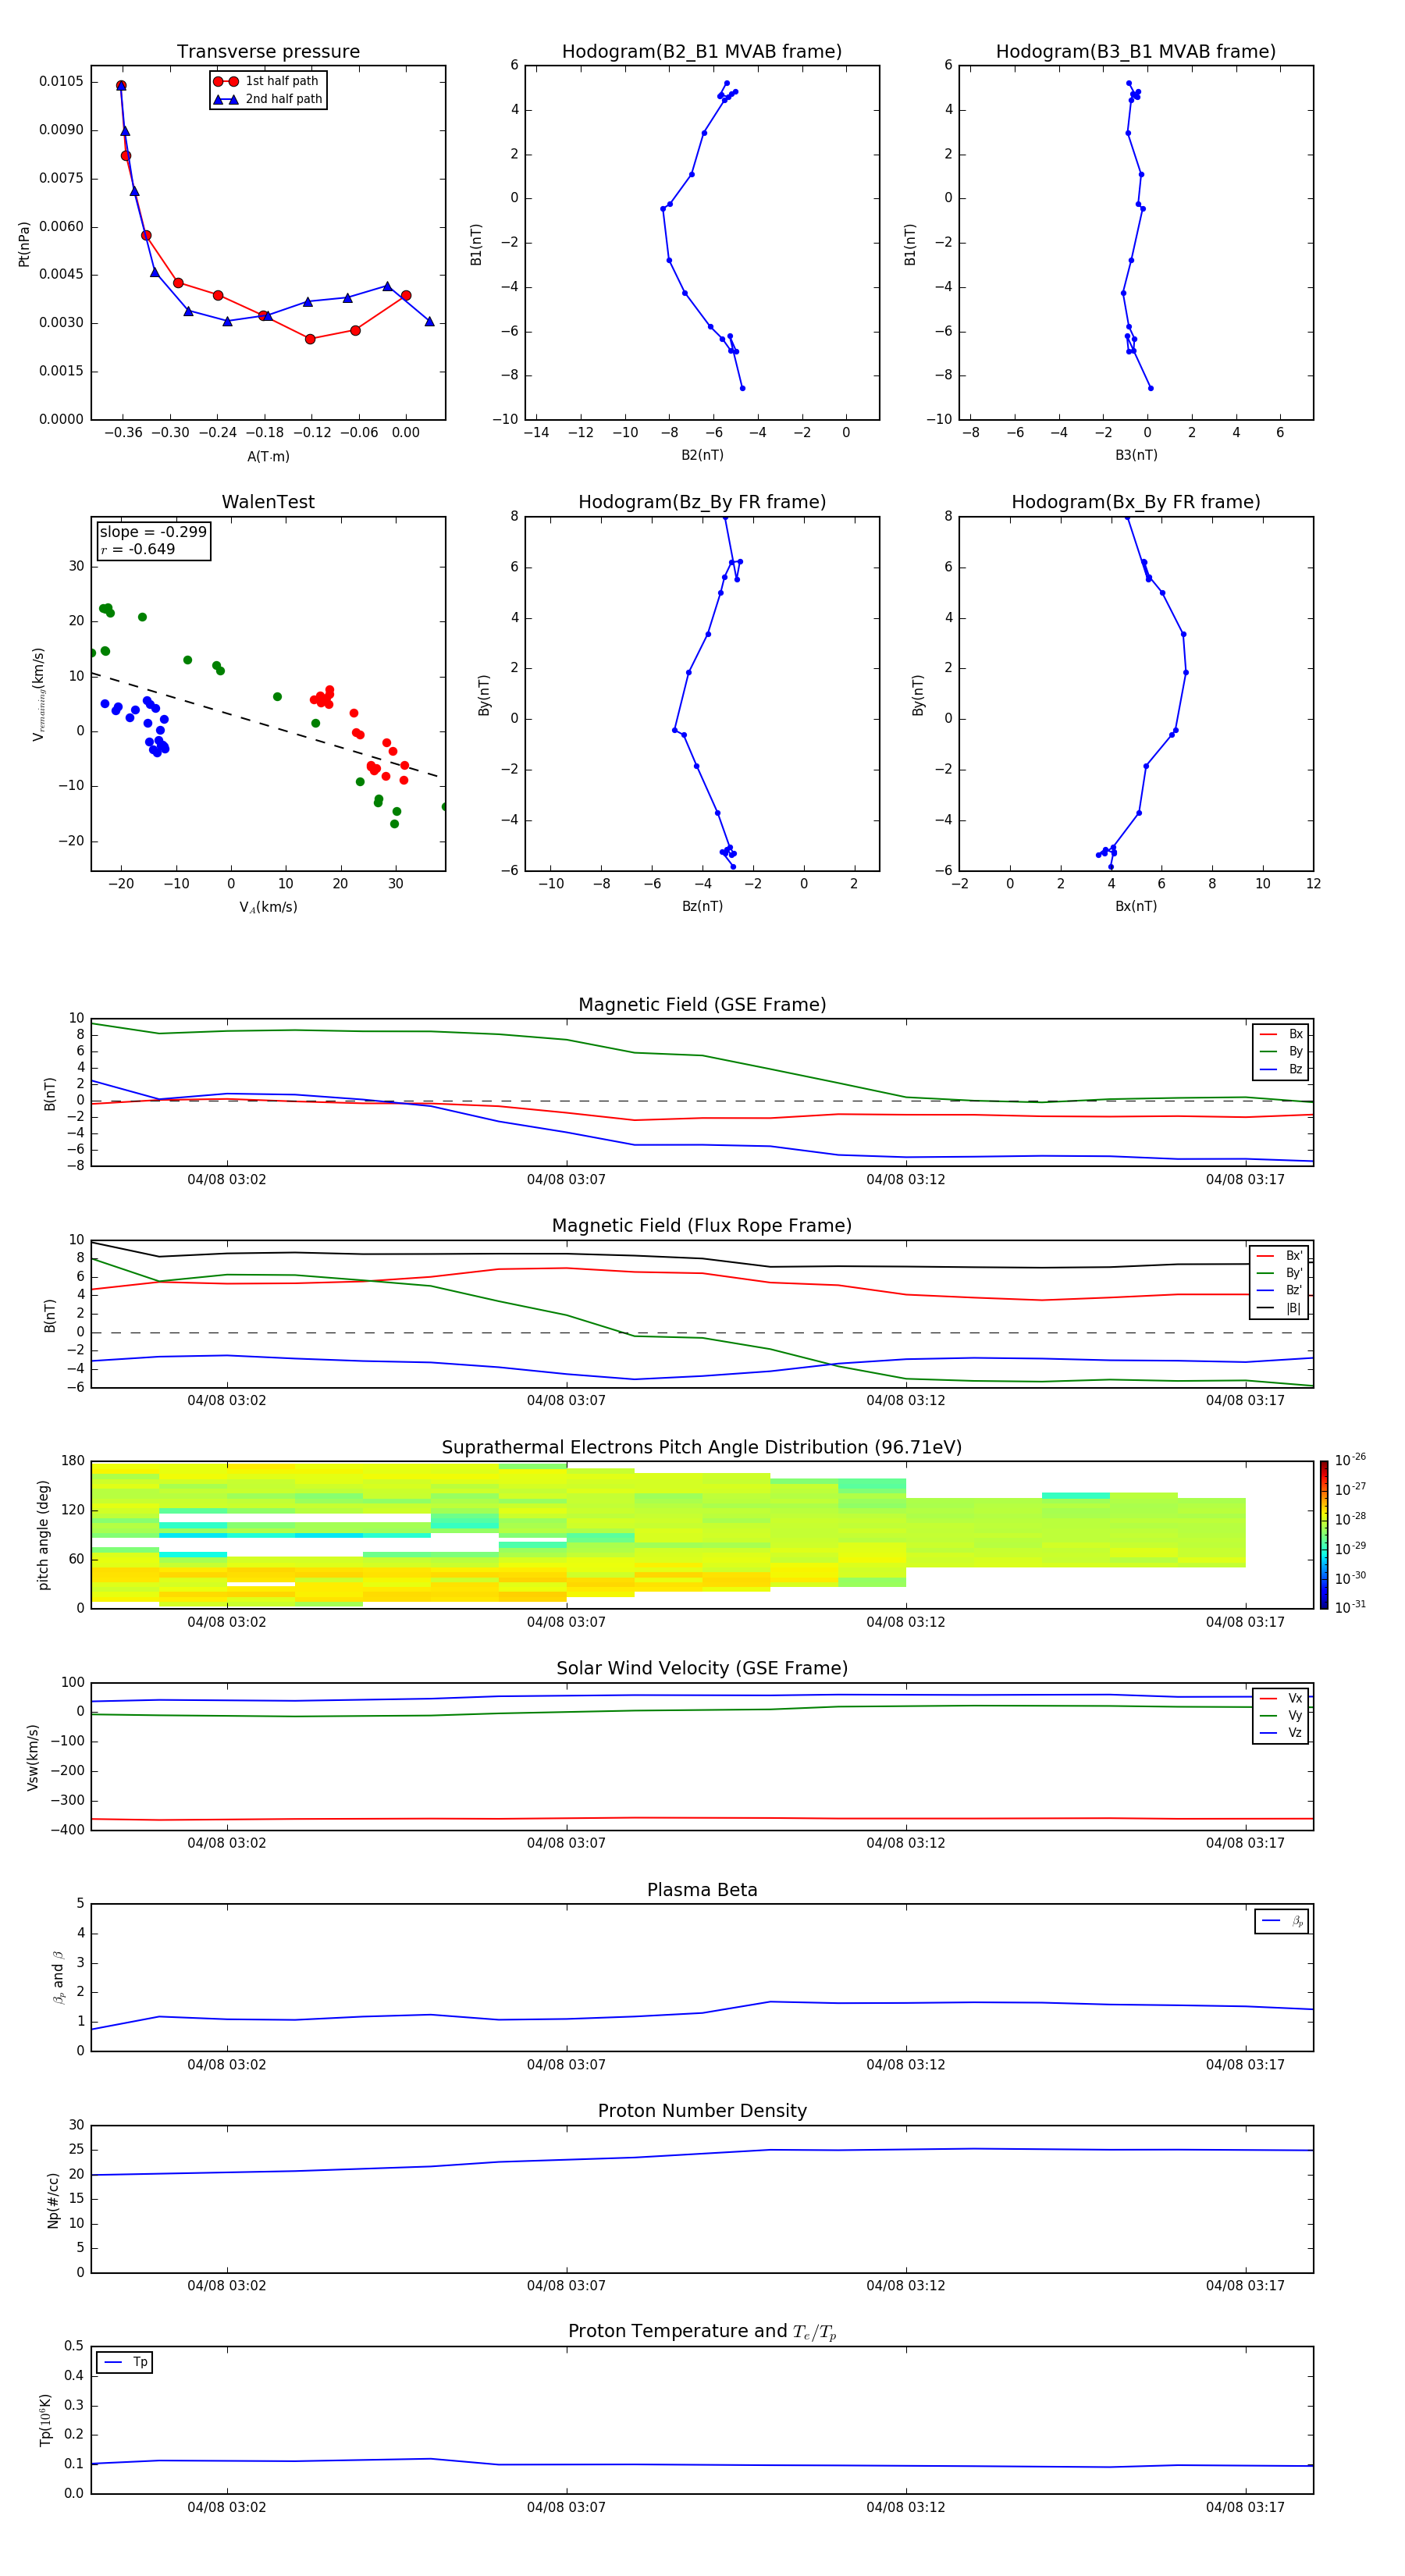
Task: Click the 'Vremaining(km/s)' y-axis label
Action: click(39, 694)
